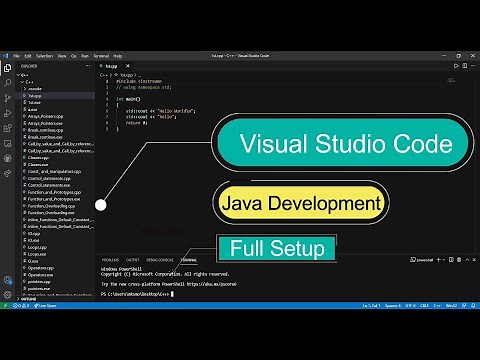Open the View menu
480x360 pixels.
62,56
